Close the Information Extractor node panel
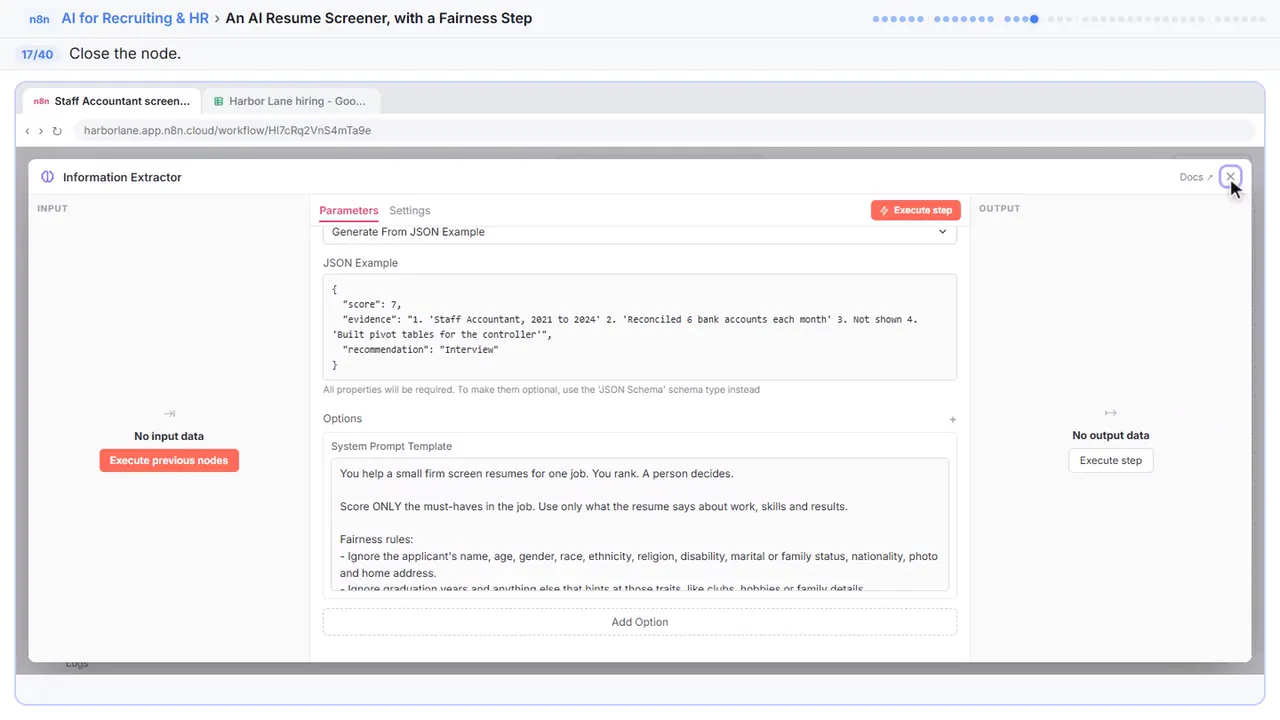 (x=1230, y=177)
